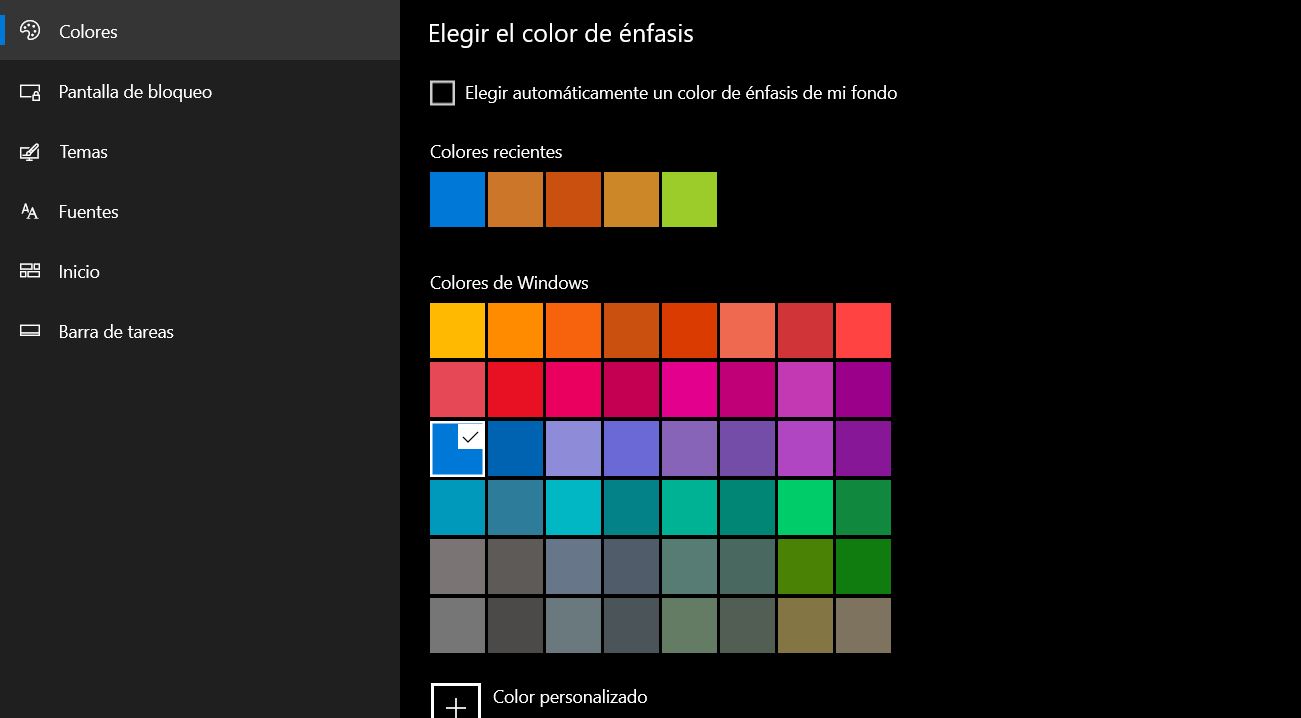Enable automatic accent color from background checkbox

[442, 93]
